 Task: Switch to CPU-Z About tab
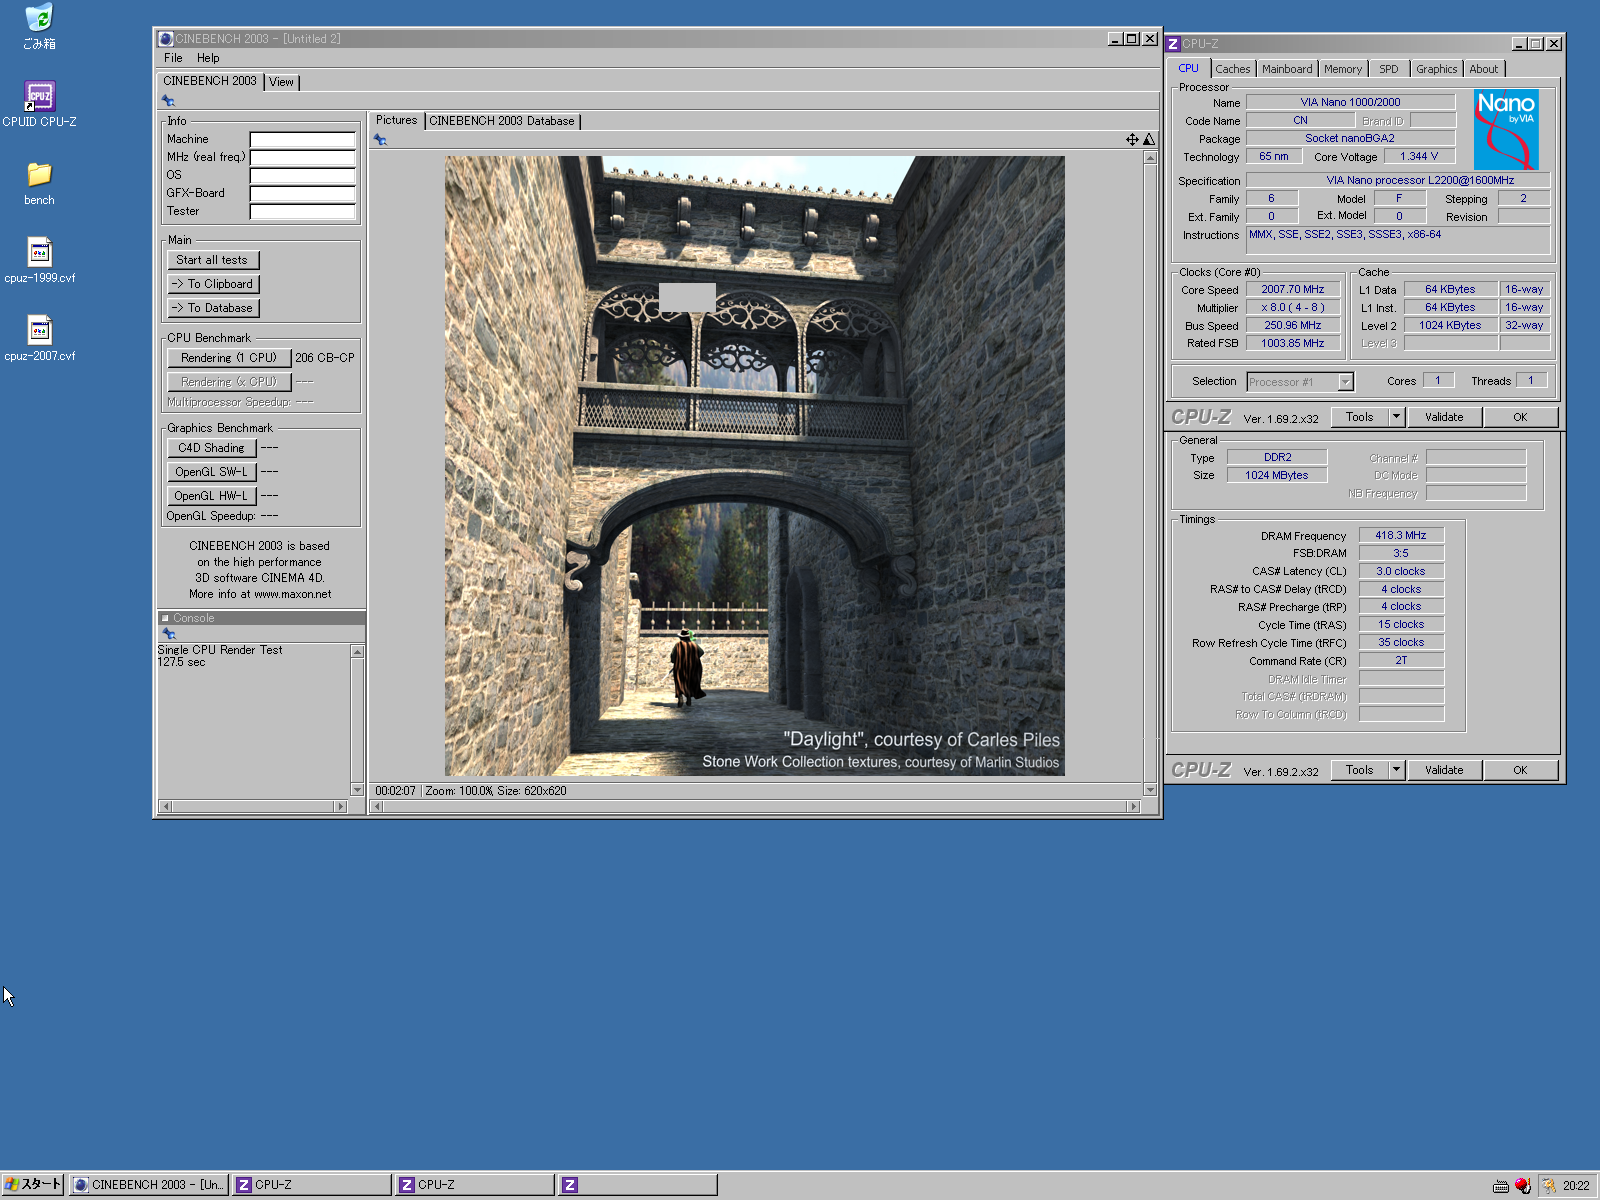1484,69
